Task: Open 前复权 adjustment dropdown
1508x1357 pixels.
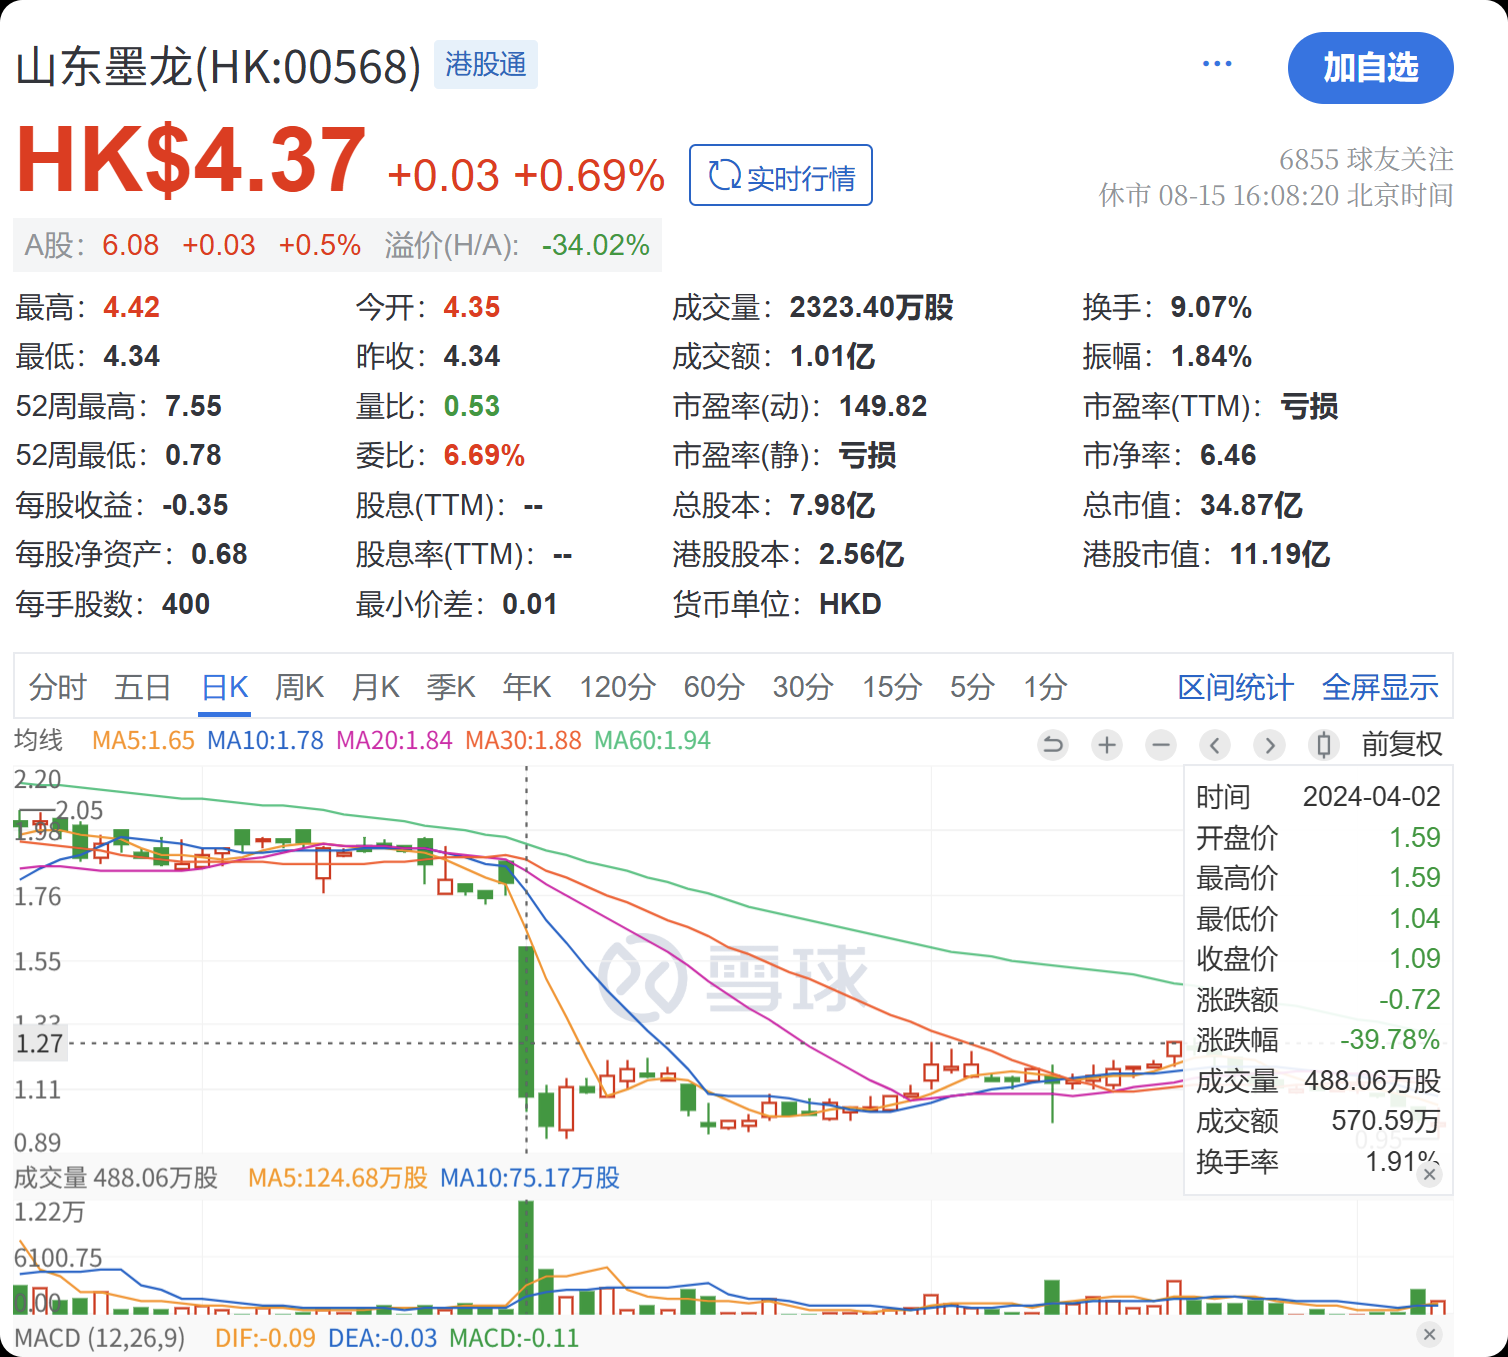Action: 1402,744
